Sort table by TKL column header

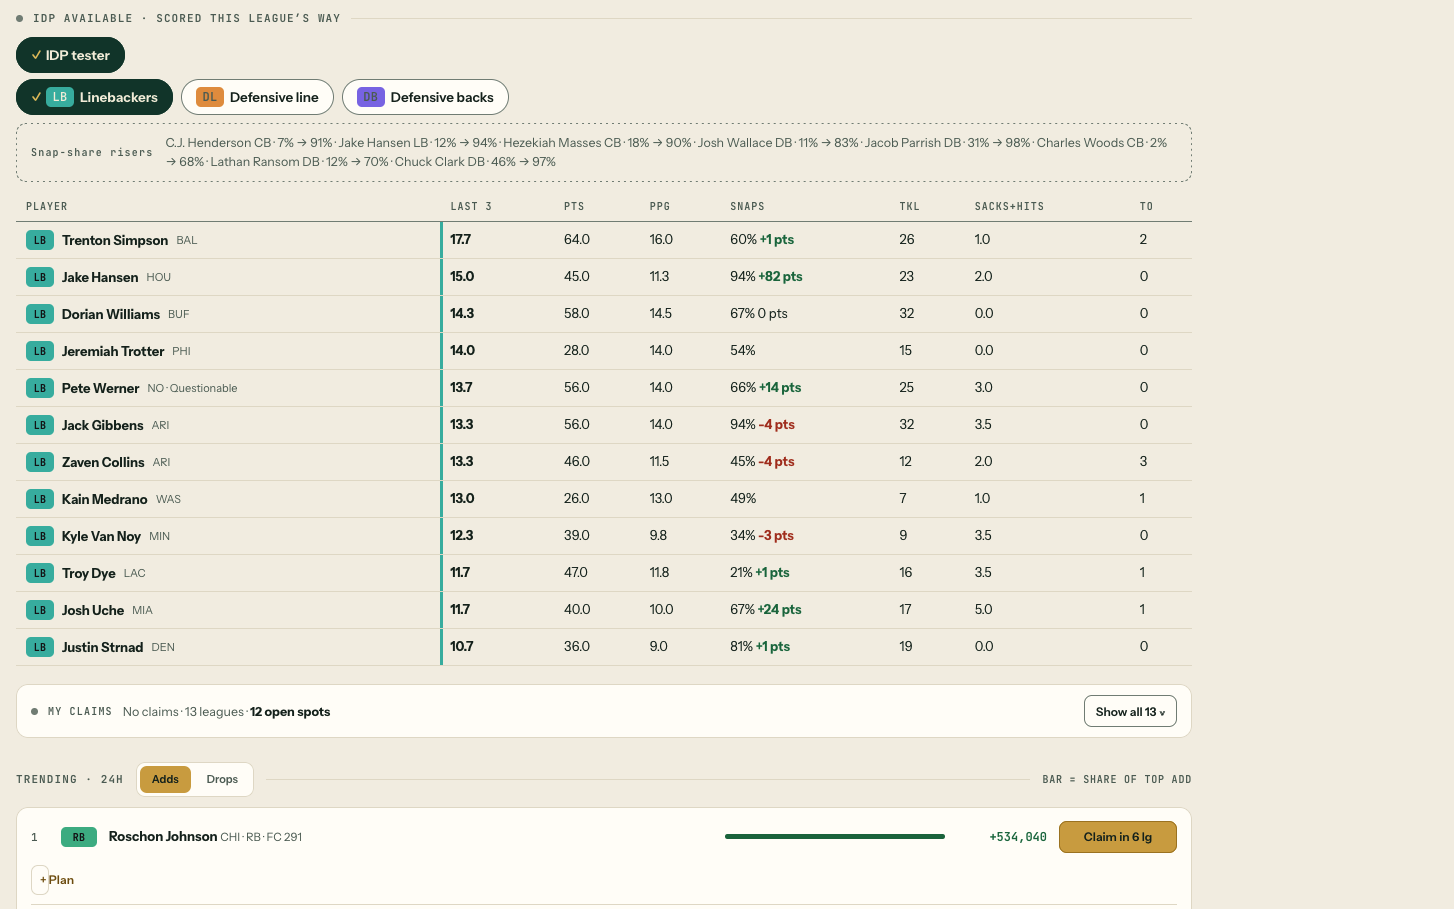click(x=909, y=206)
